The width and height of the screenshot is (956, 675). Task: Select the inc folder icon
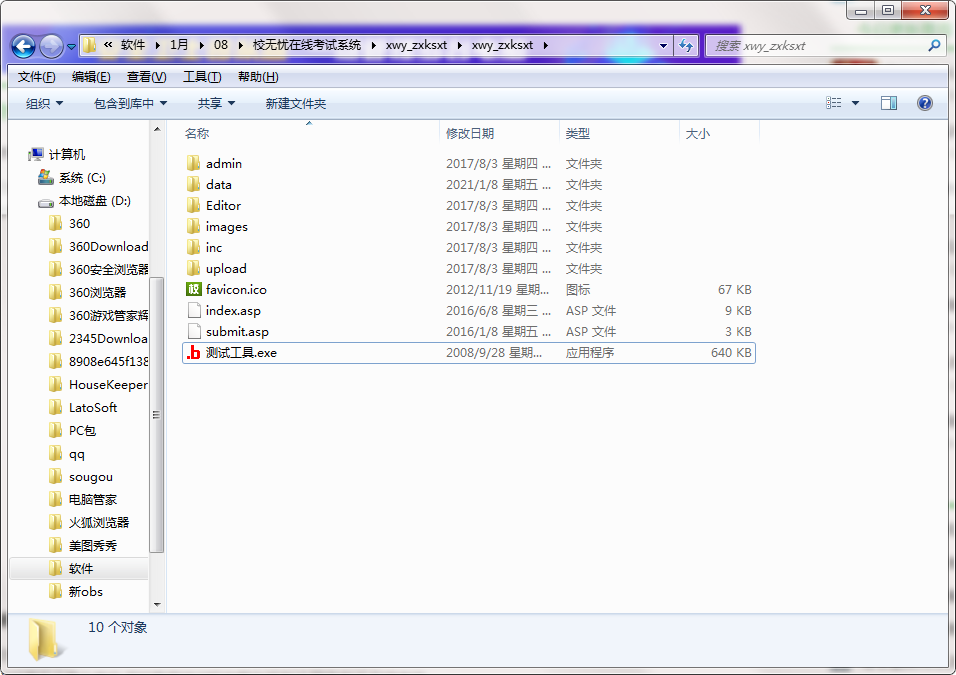193,248
